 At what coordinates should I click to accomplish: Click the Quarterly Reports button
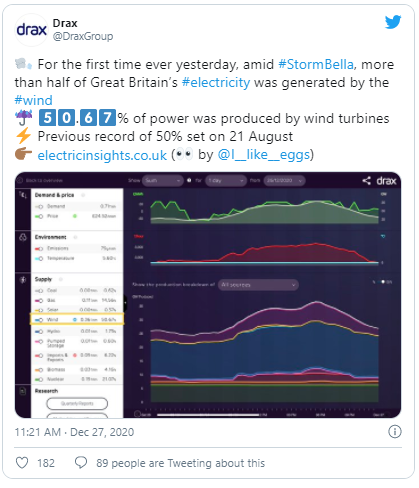pos(77,403)
